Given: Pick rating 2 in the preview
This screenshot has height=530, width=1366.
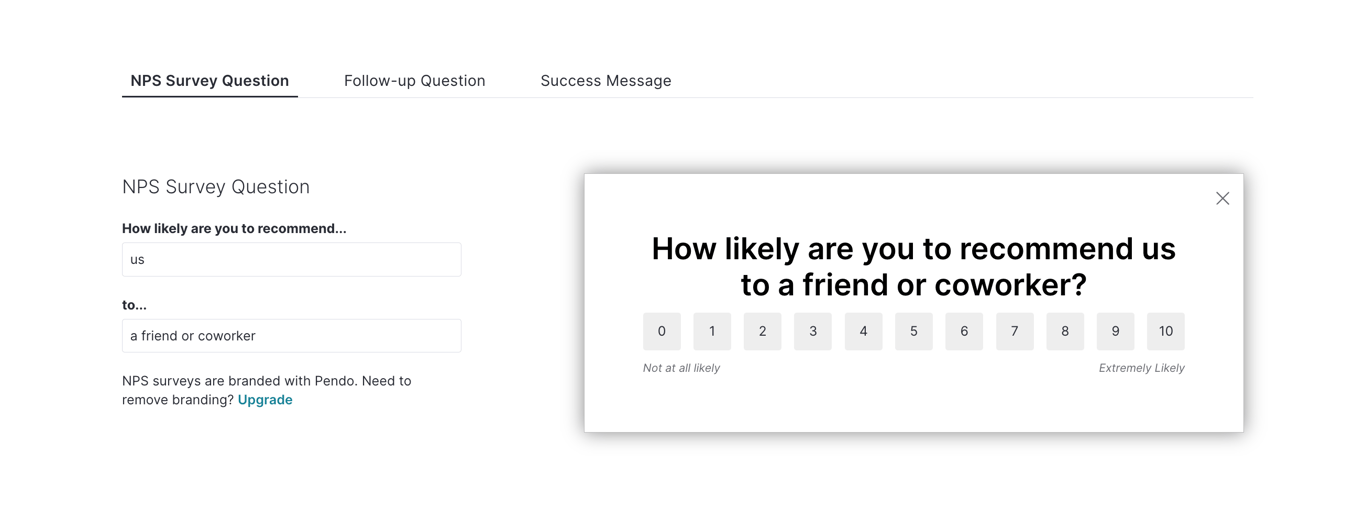Looking at the screenshot, I should click(762, 332).
